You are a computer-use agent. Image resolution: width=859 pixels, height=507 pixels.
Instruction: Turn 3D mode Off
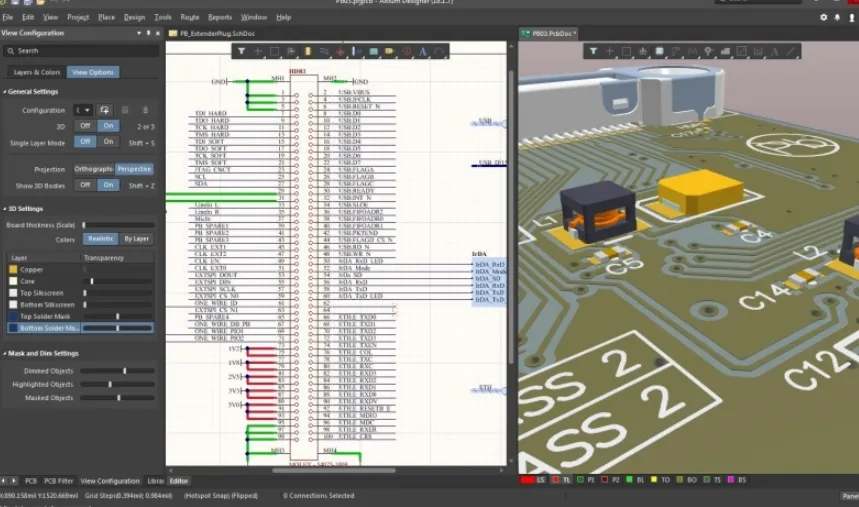pos(85,126)
